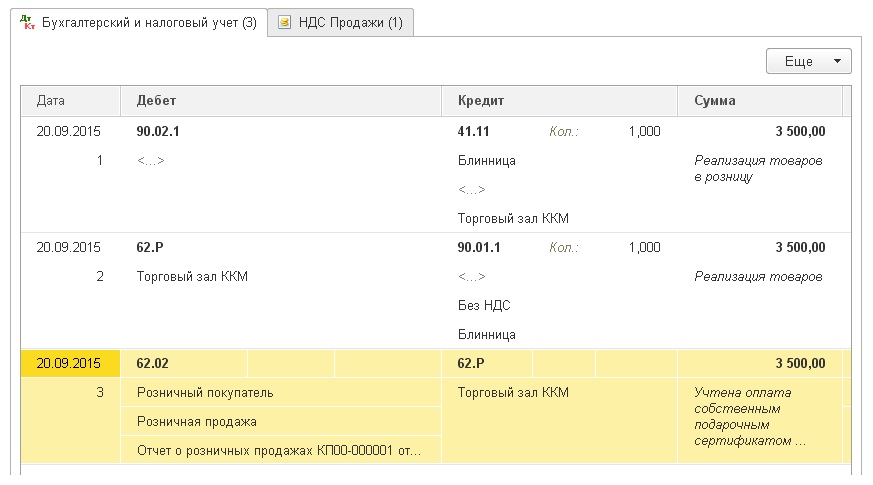Select Блинница under account 41.11
The image size is (873, 485).
pyautogui.click(x=487, y=161)
